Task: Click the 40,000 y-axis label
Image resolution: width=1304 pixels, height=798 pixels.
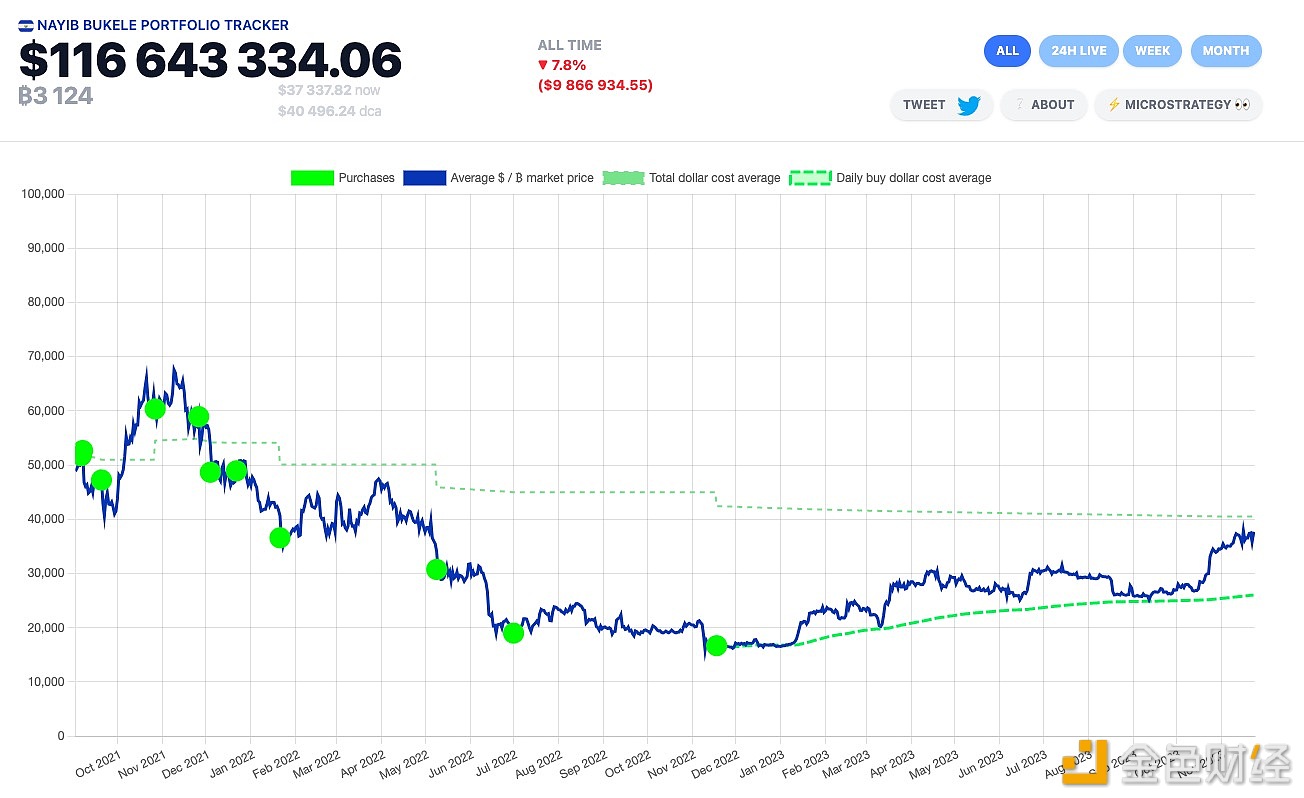Action: (x=46, y=519)
